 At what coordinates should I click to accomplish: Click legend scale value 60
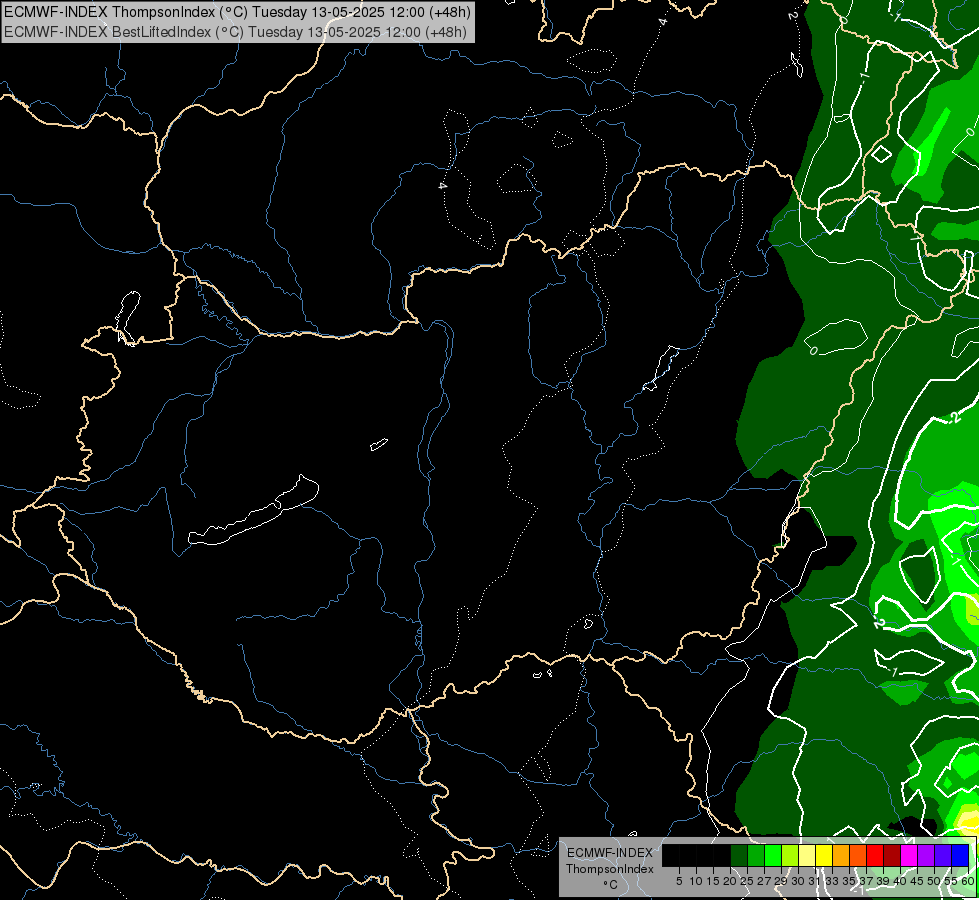(x=968, y=881)
